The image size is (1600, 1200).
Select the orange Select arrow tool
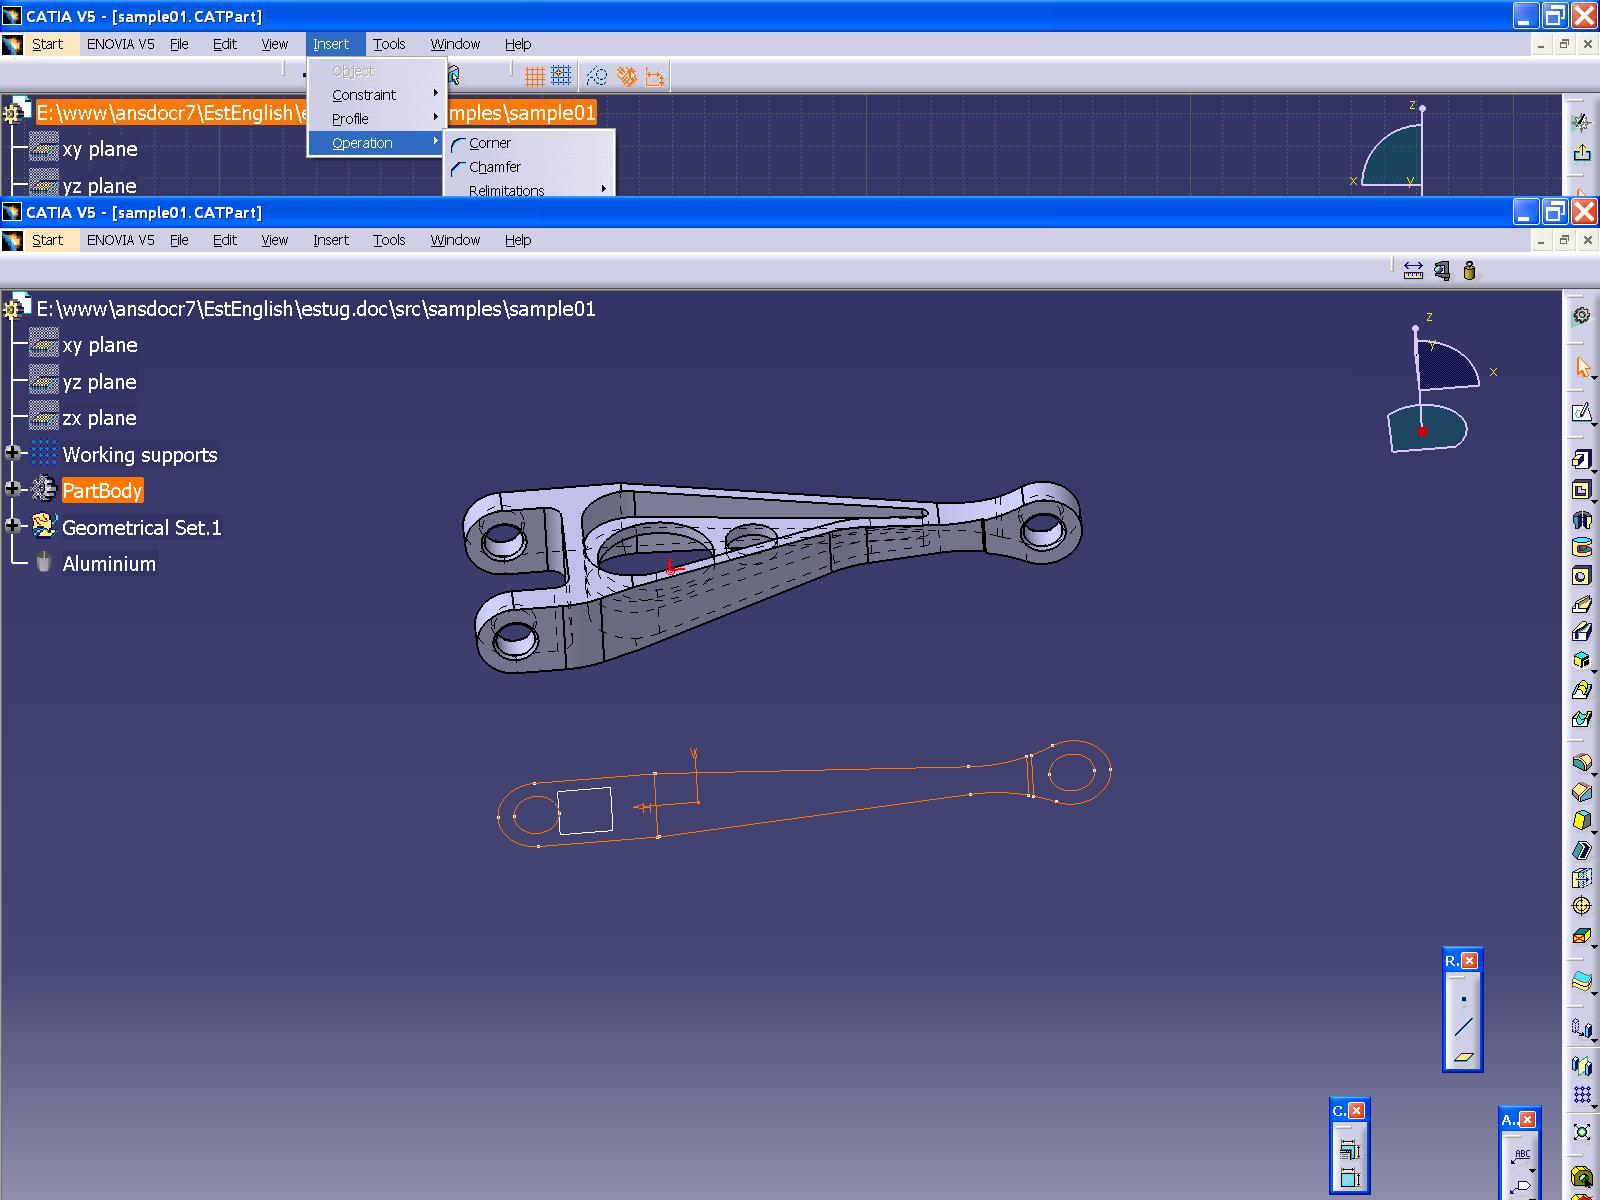(1581, 367)
